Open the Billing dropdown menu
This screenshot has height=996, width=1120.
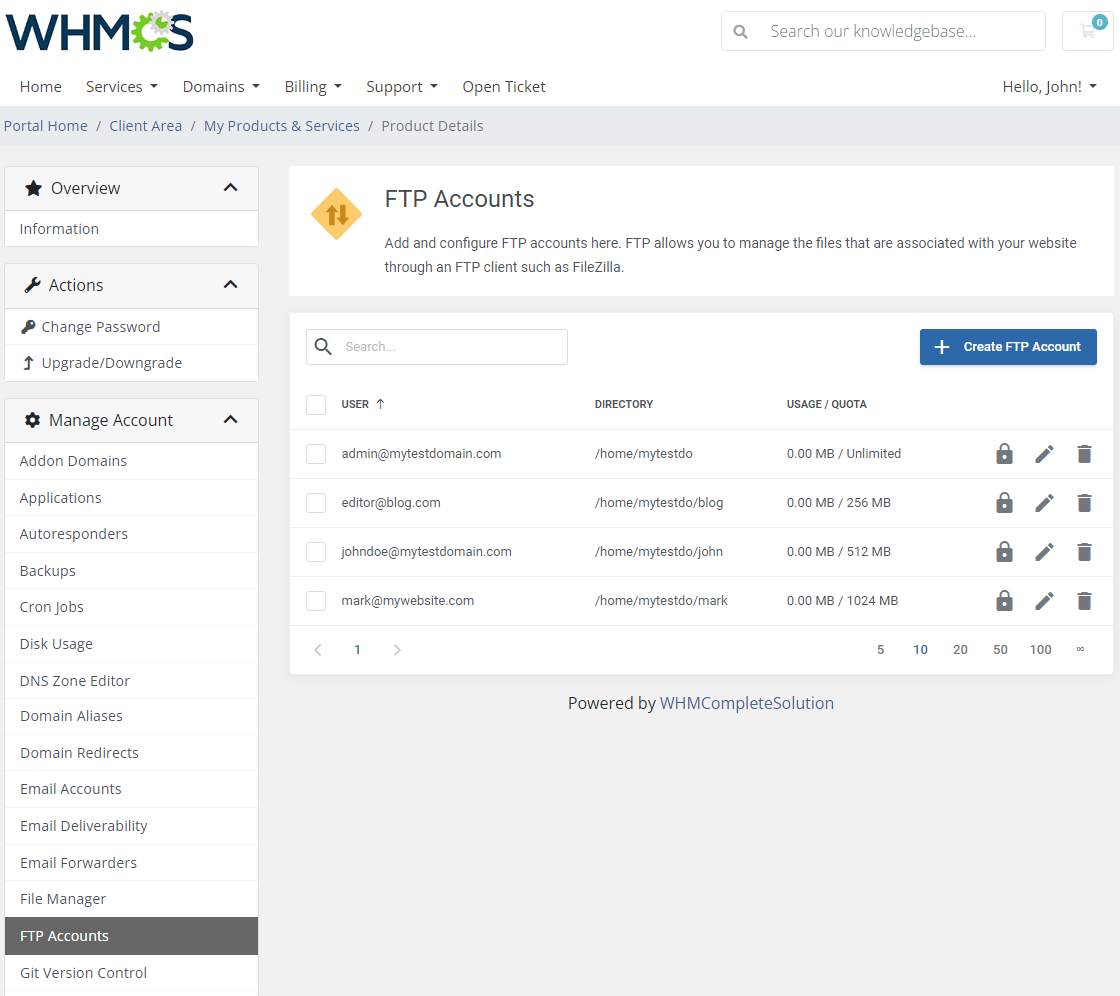point(313,86)
